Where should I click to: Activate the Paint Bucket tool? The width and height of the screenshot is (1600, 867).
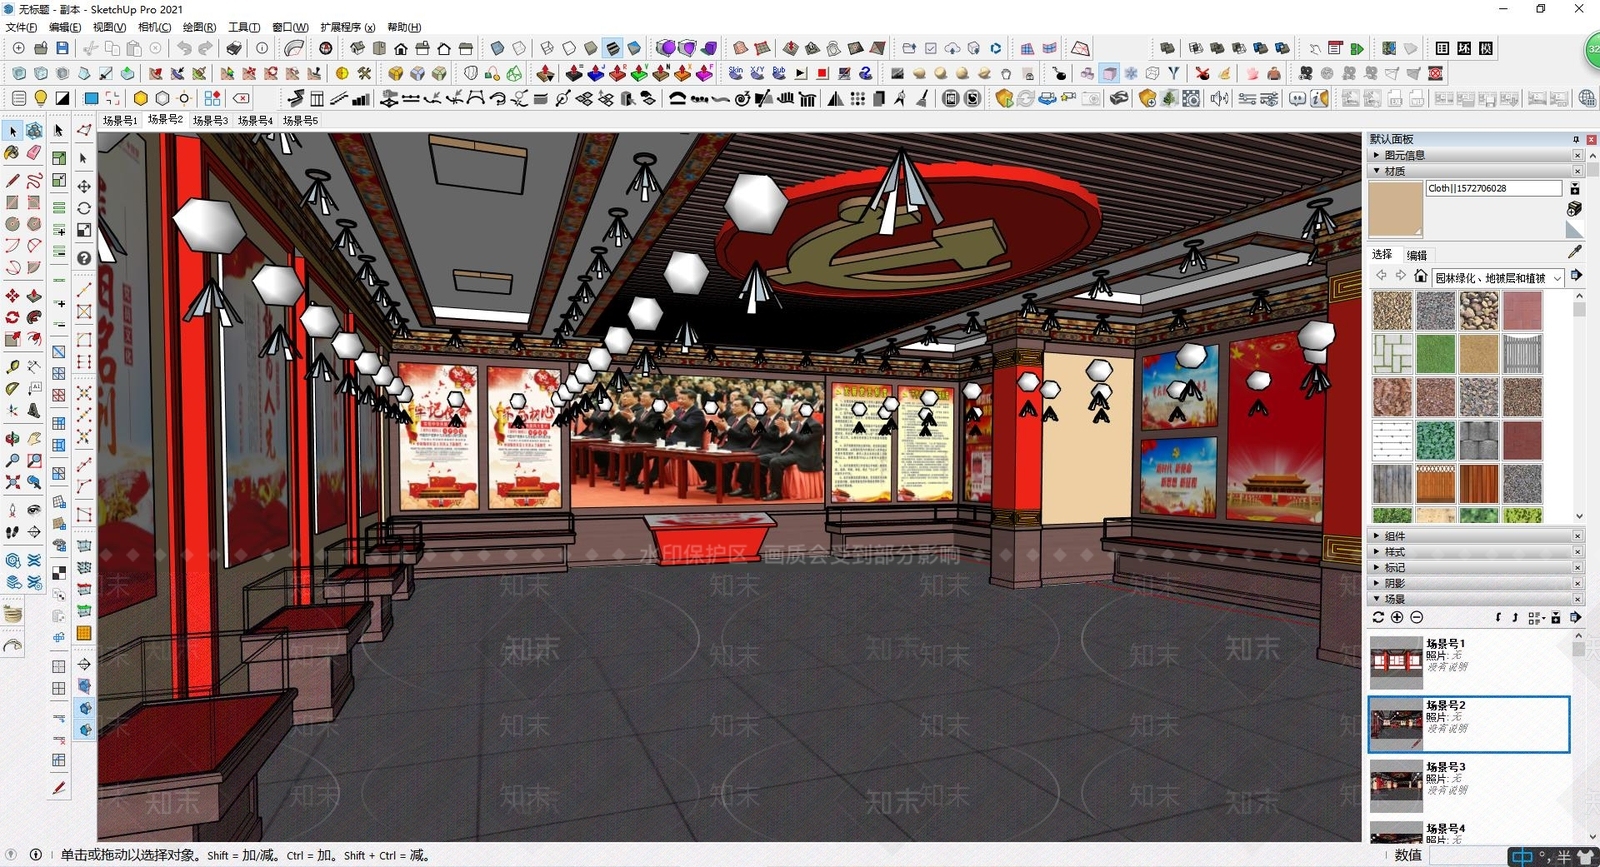coord(12,153)
